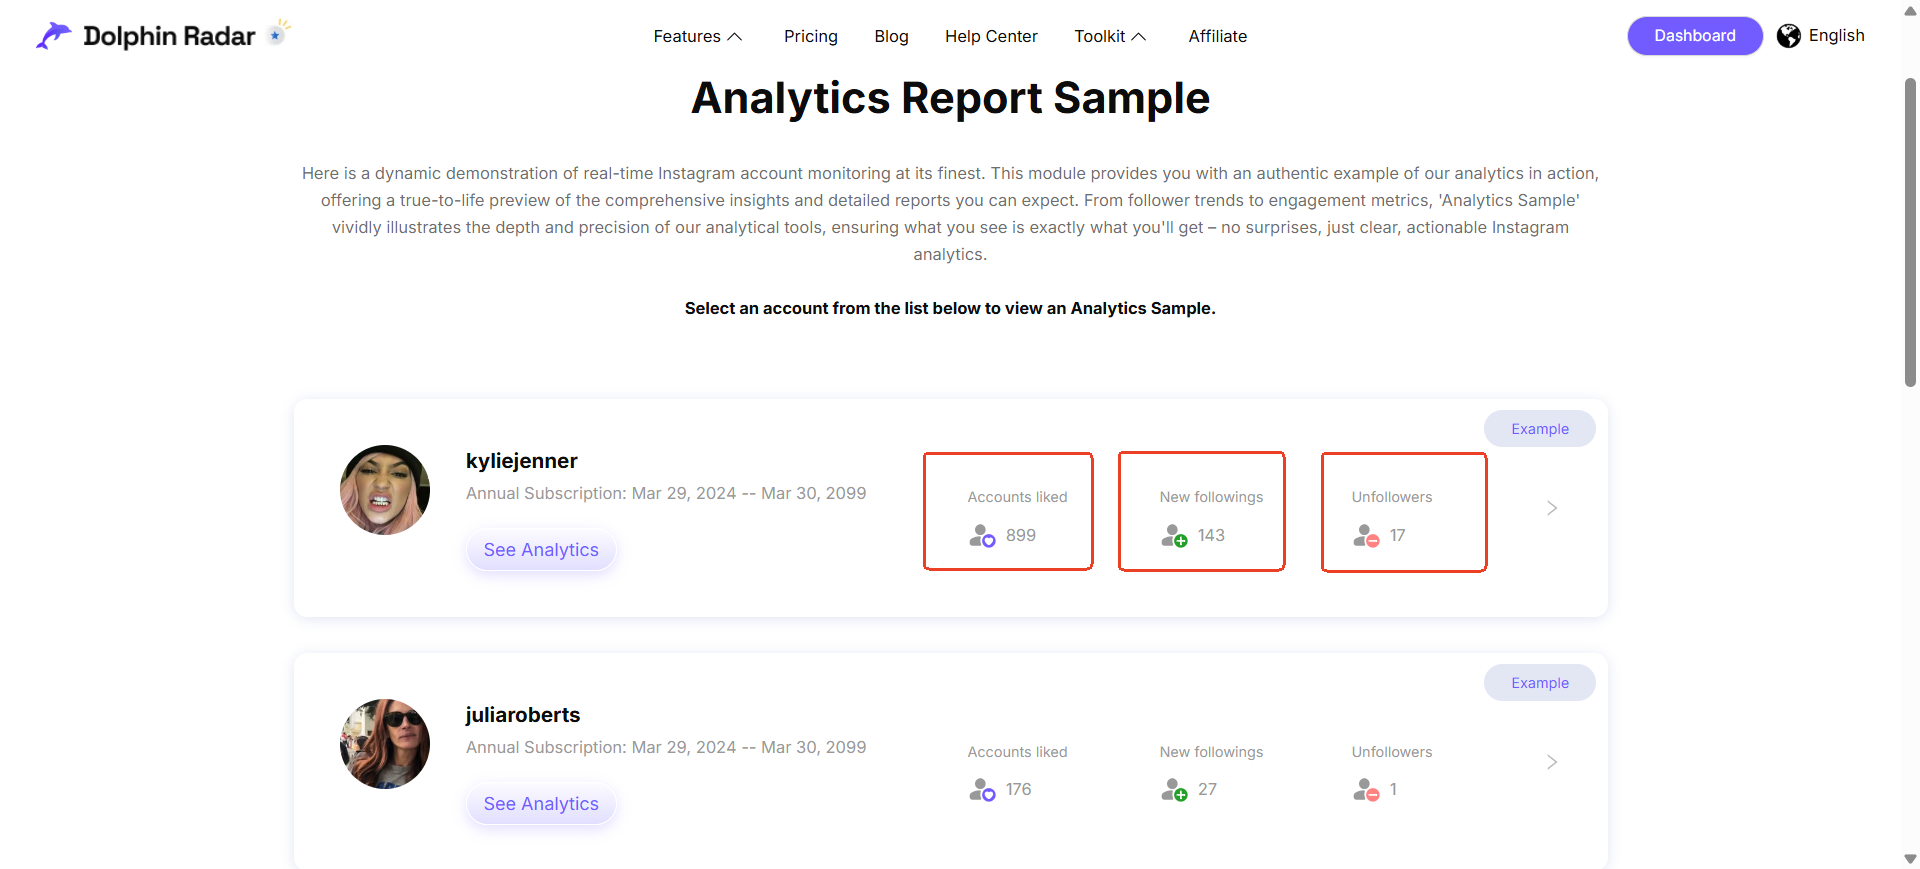Expand the Toolkit dropdown menu
Screen dimensions: 1920x869
[x=1110, y=36]
